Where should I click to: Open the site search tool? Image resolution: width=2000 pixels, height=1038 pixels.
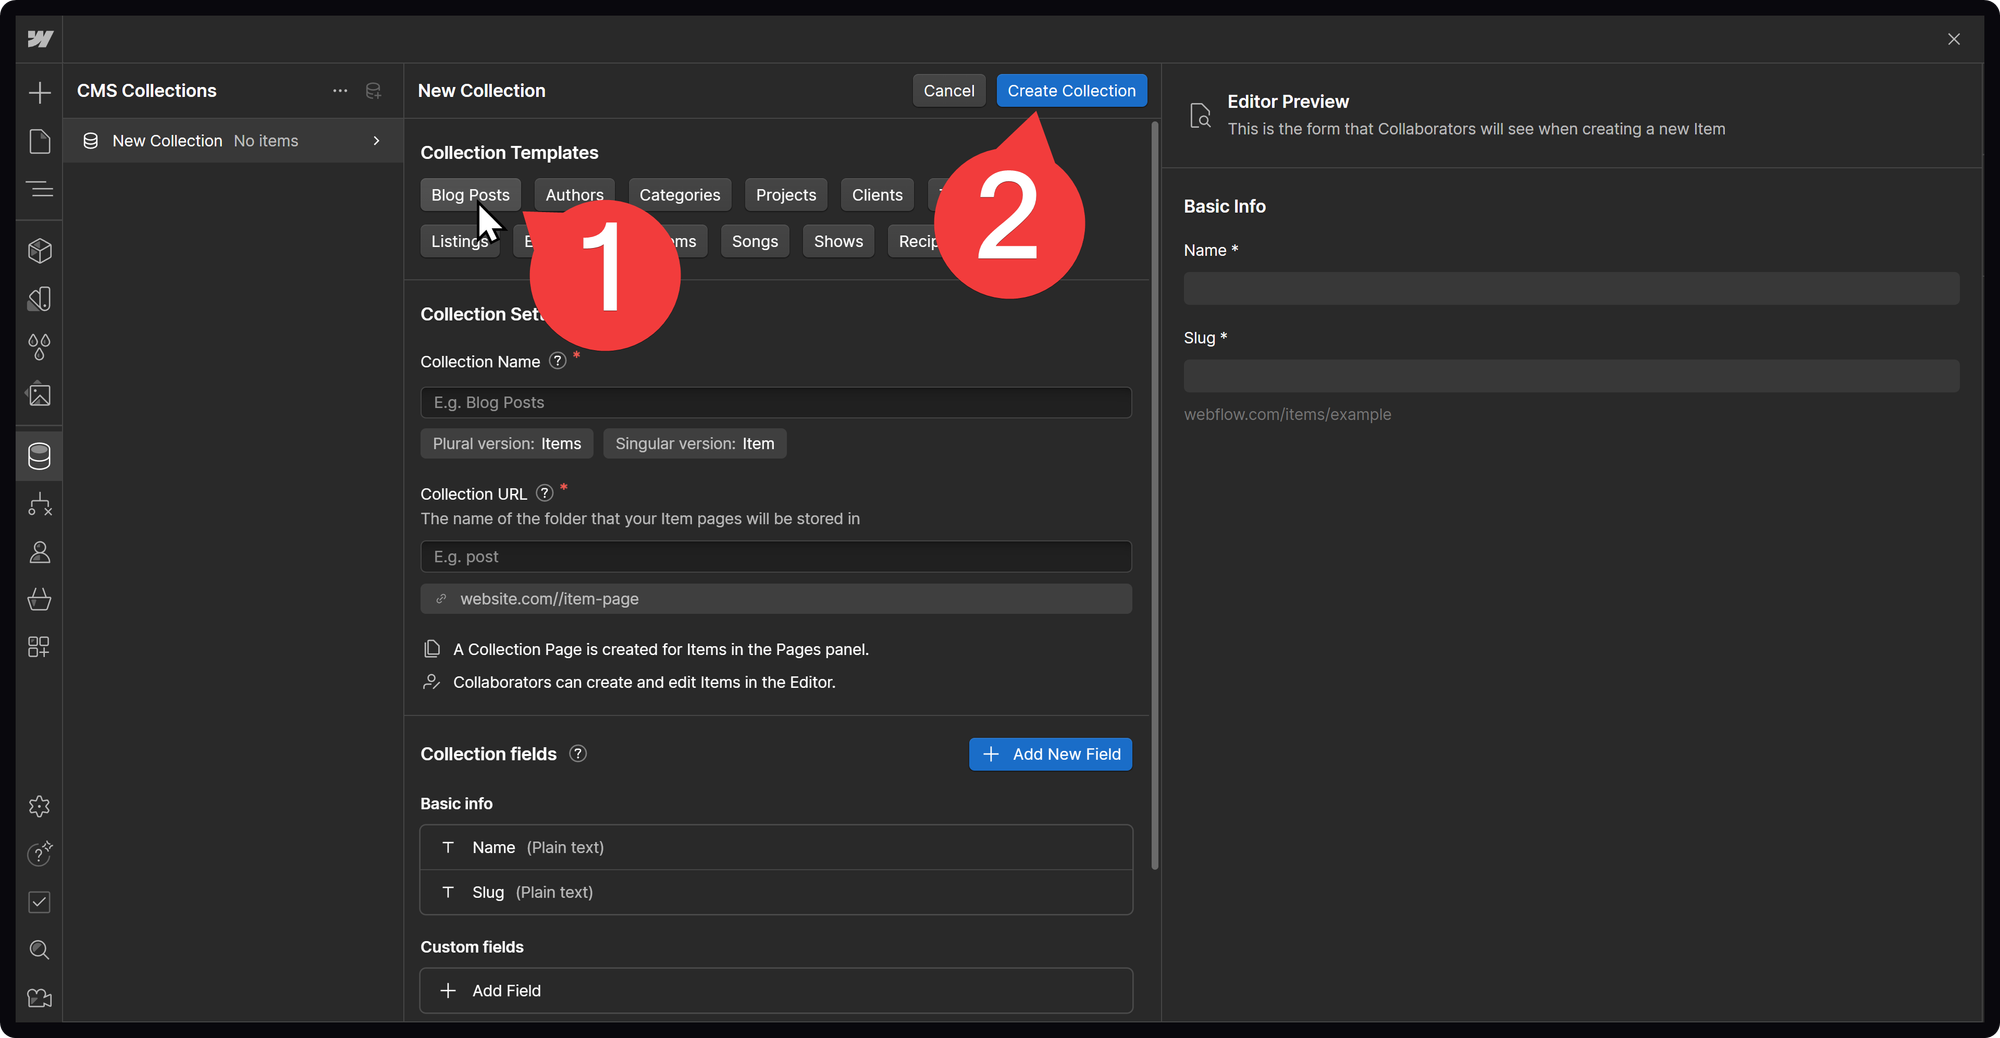40,950
